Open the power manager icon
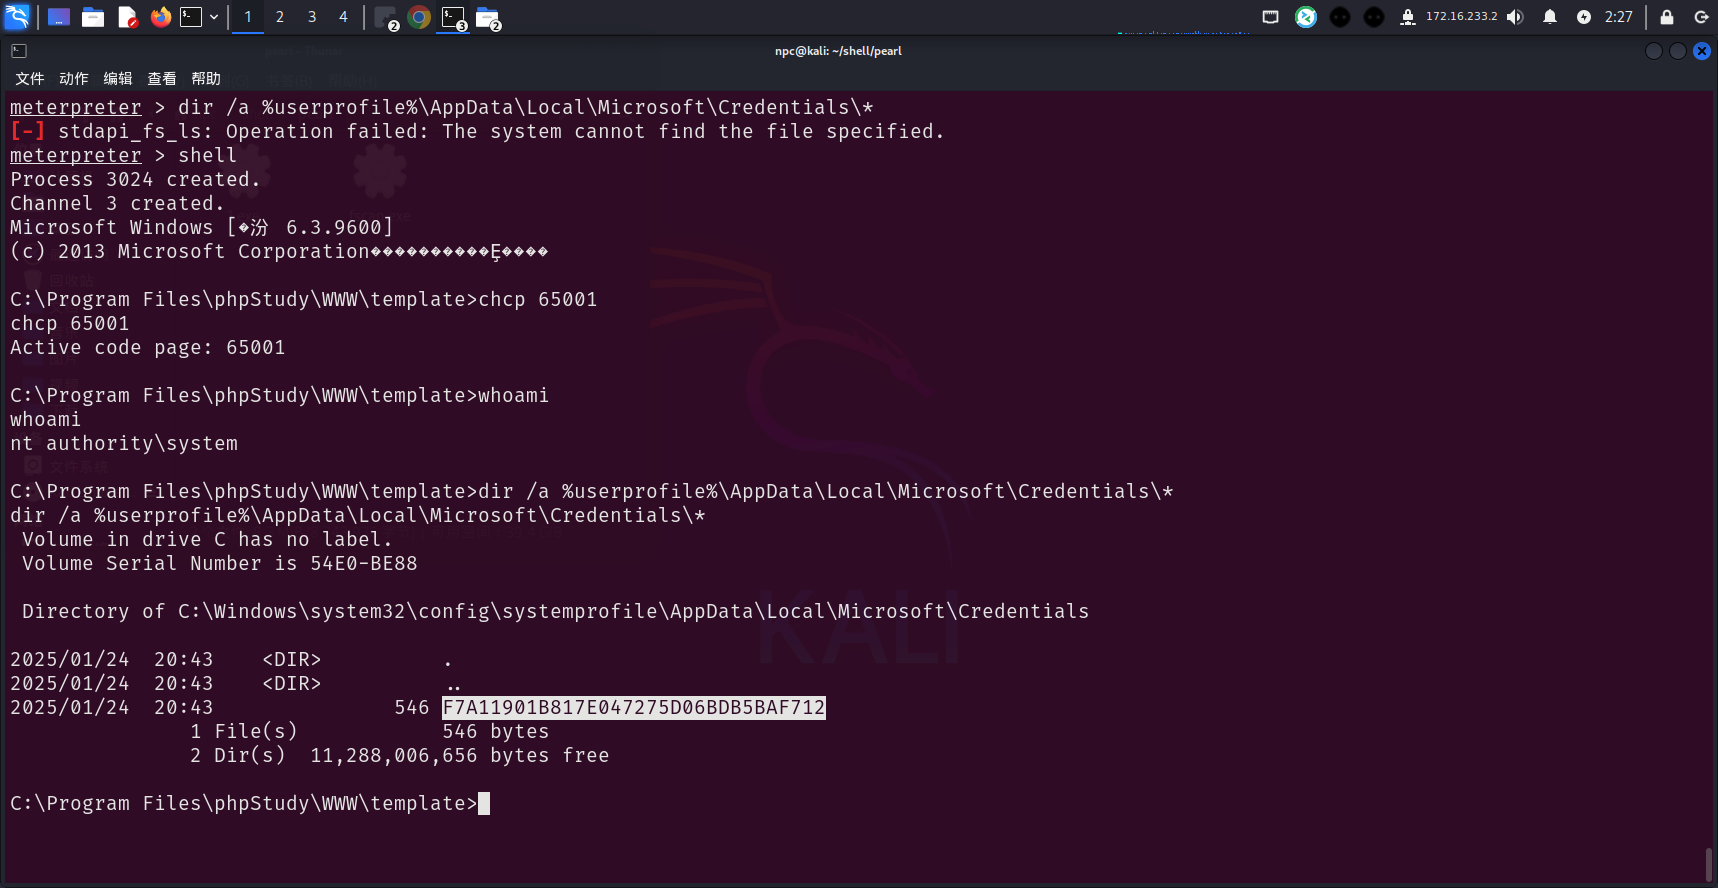This screenshot has width=1718, height=888. click(x=1584, y=17)
